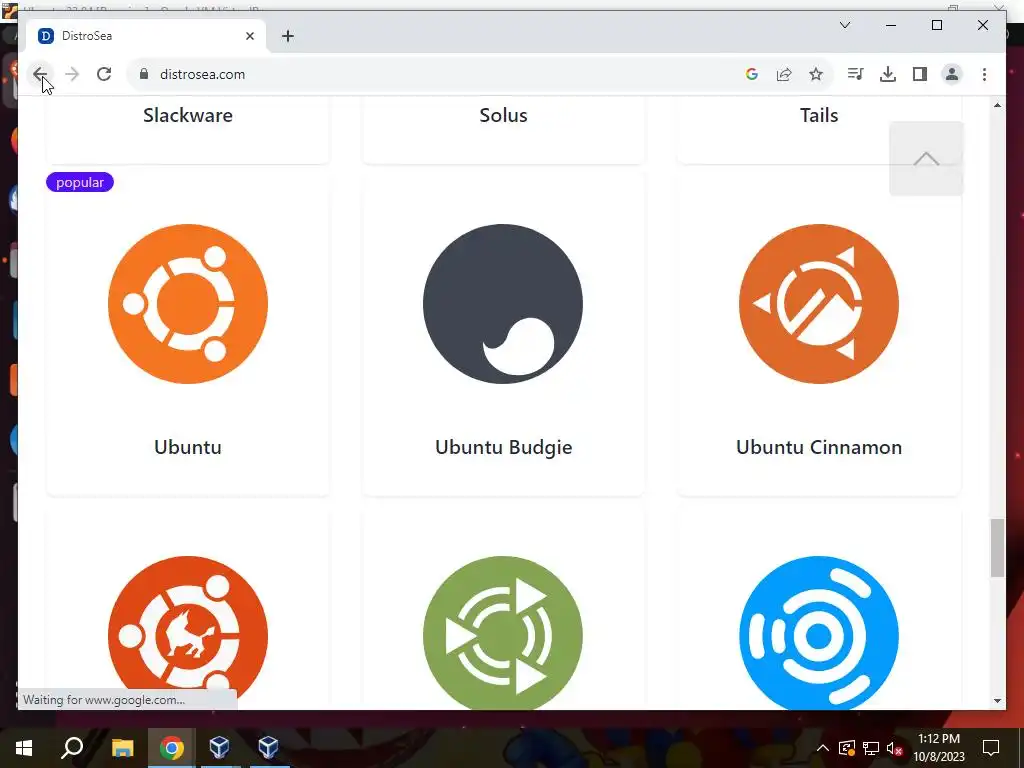1024x768 pixels.
Task: Close the DistroSea tab
Action: pos(249,36)
